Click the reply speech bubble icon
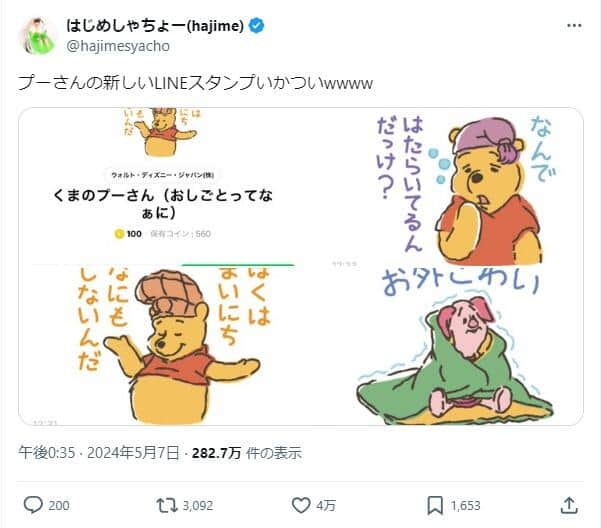 click(x=32, y=505)
